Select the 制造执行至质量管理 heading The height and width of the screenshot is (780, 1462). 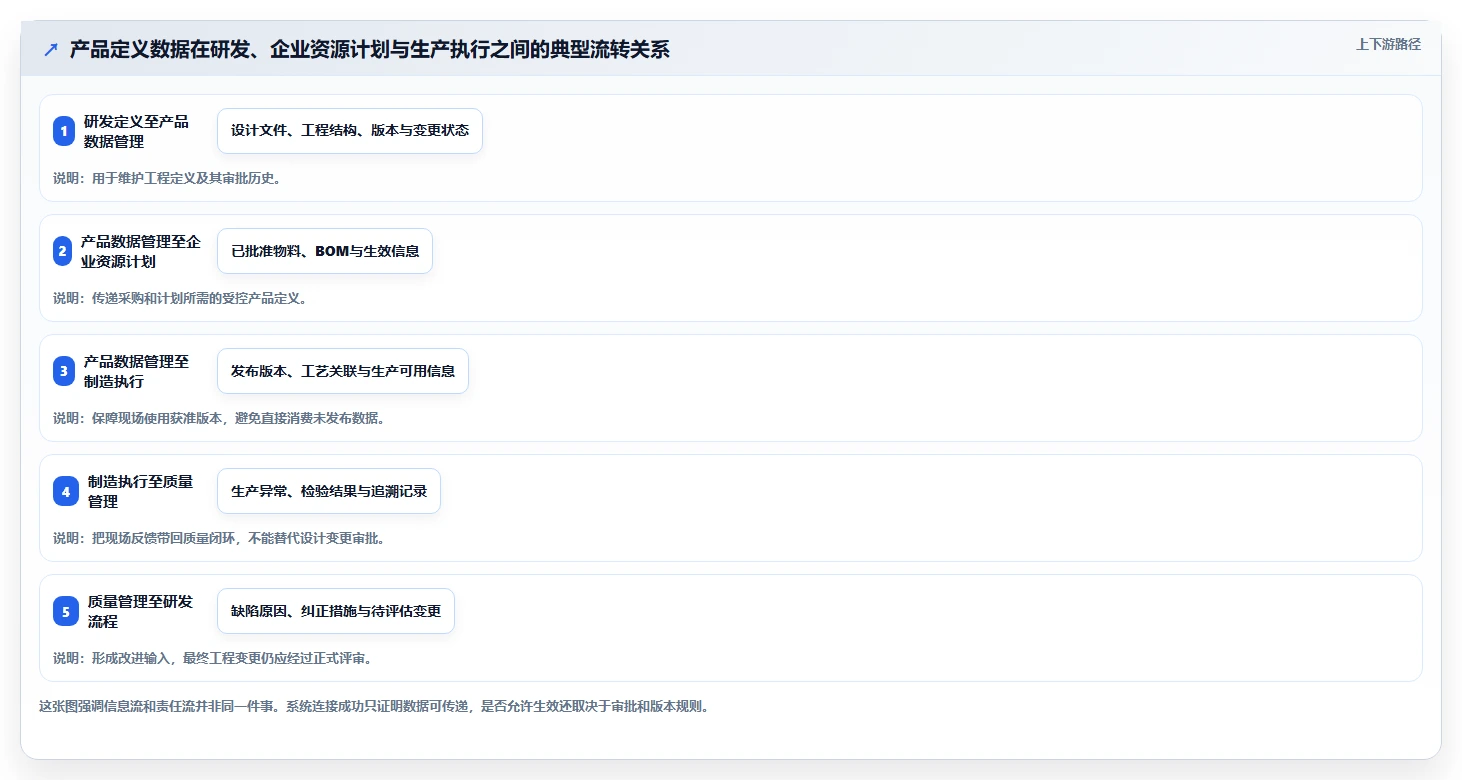[140, 491]
